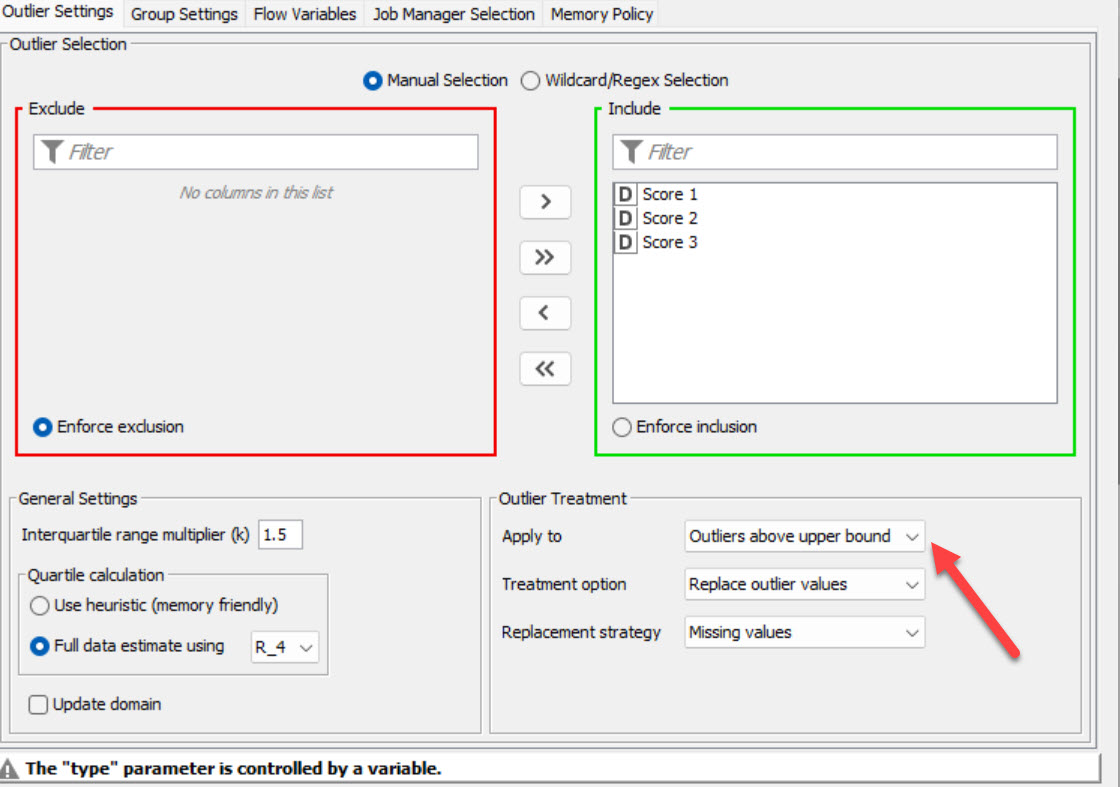The width and height of the screenshot is (1120, 787).
Task: Click the Interquartile range multiplier field
Action: (x=280, y=535)
